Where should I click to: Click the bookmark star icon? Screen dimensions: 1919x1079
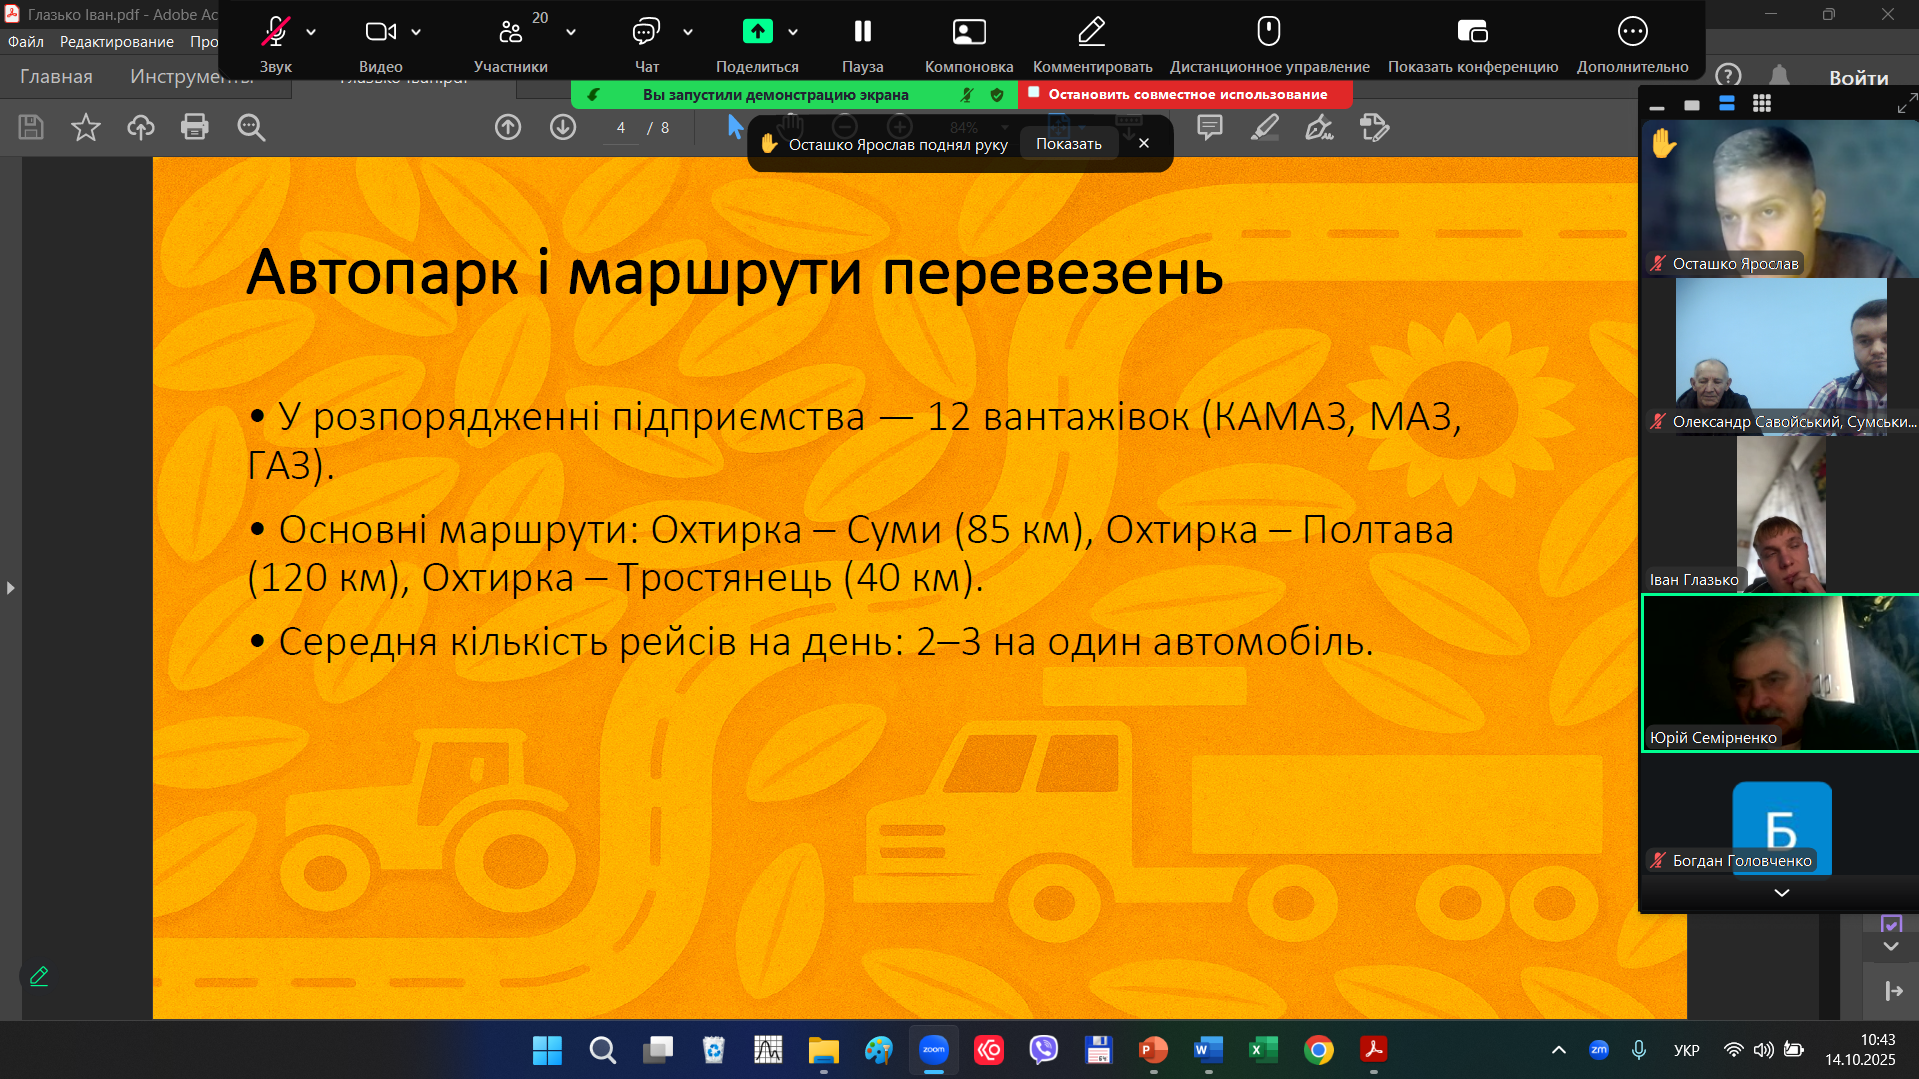click(x=86, y=127)
